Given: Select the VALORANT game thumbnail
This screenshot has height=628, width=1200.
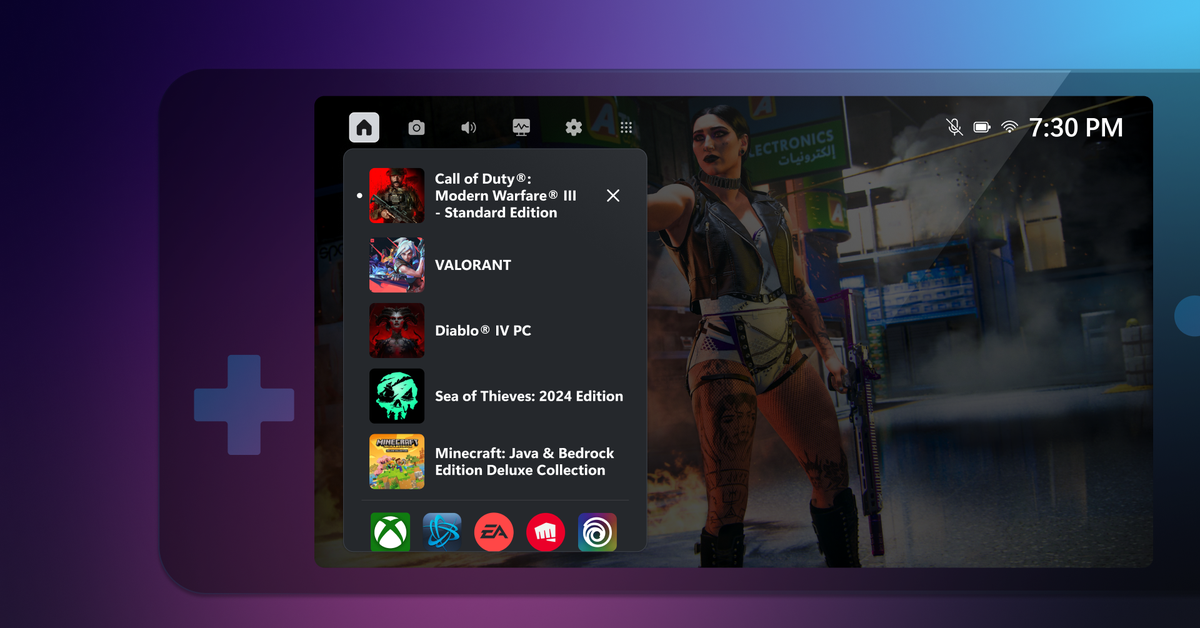Looking at the screenshot, I should pyautogui.click(x=397, y=265).
